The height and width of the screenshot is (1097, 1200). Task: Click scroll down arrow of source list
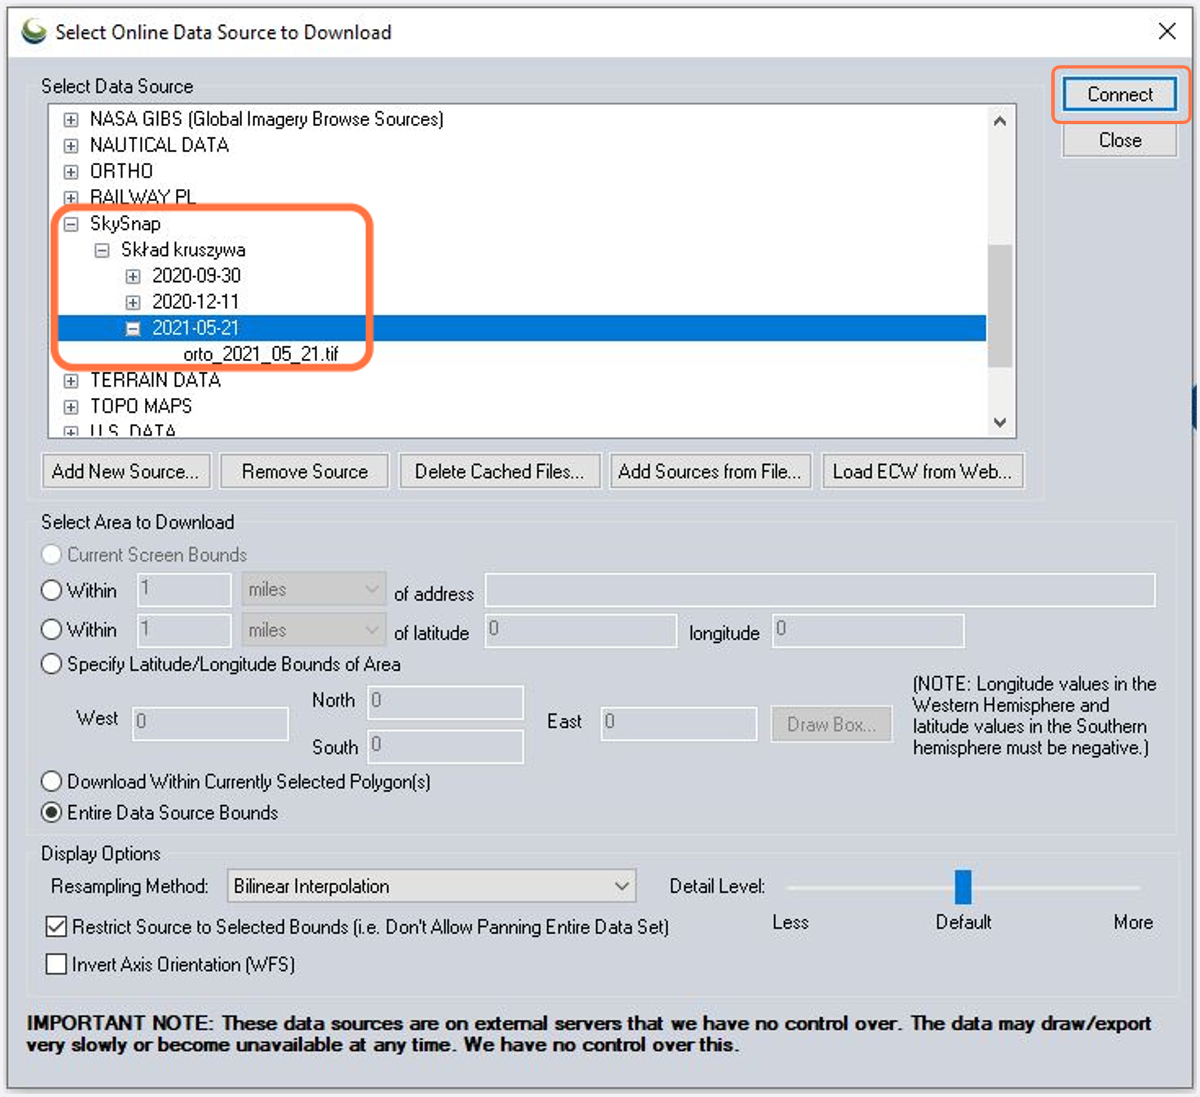click(1000, 422)
